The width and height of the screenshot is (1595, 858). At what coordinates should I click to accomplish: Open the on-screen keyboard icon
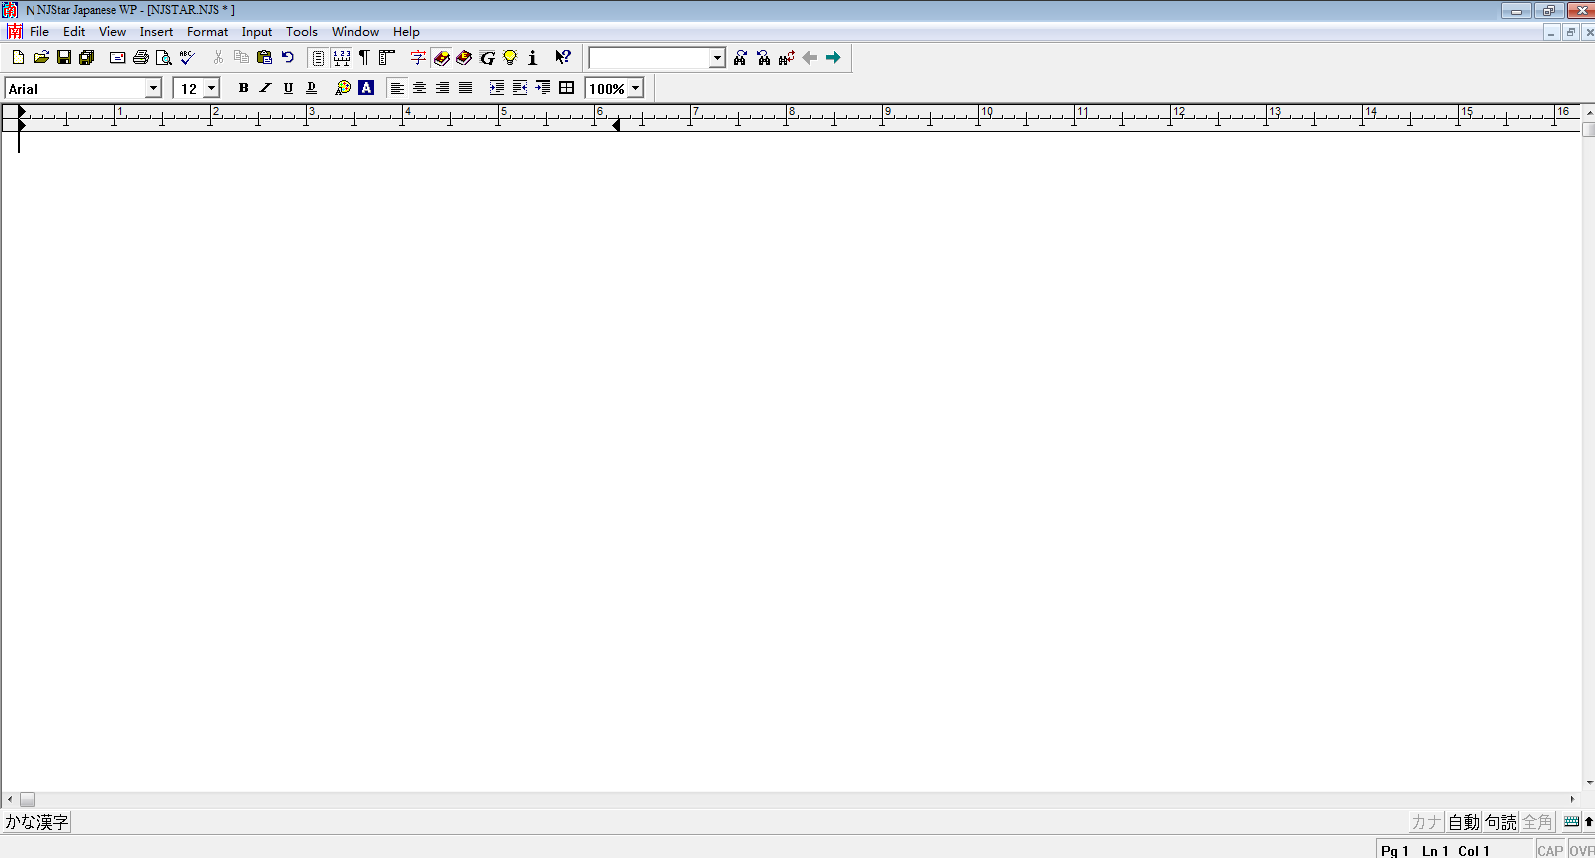pyautogui.click(x=1571, y=822)
